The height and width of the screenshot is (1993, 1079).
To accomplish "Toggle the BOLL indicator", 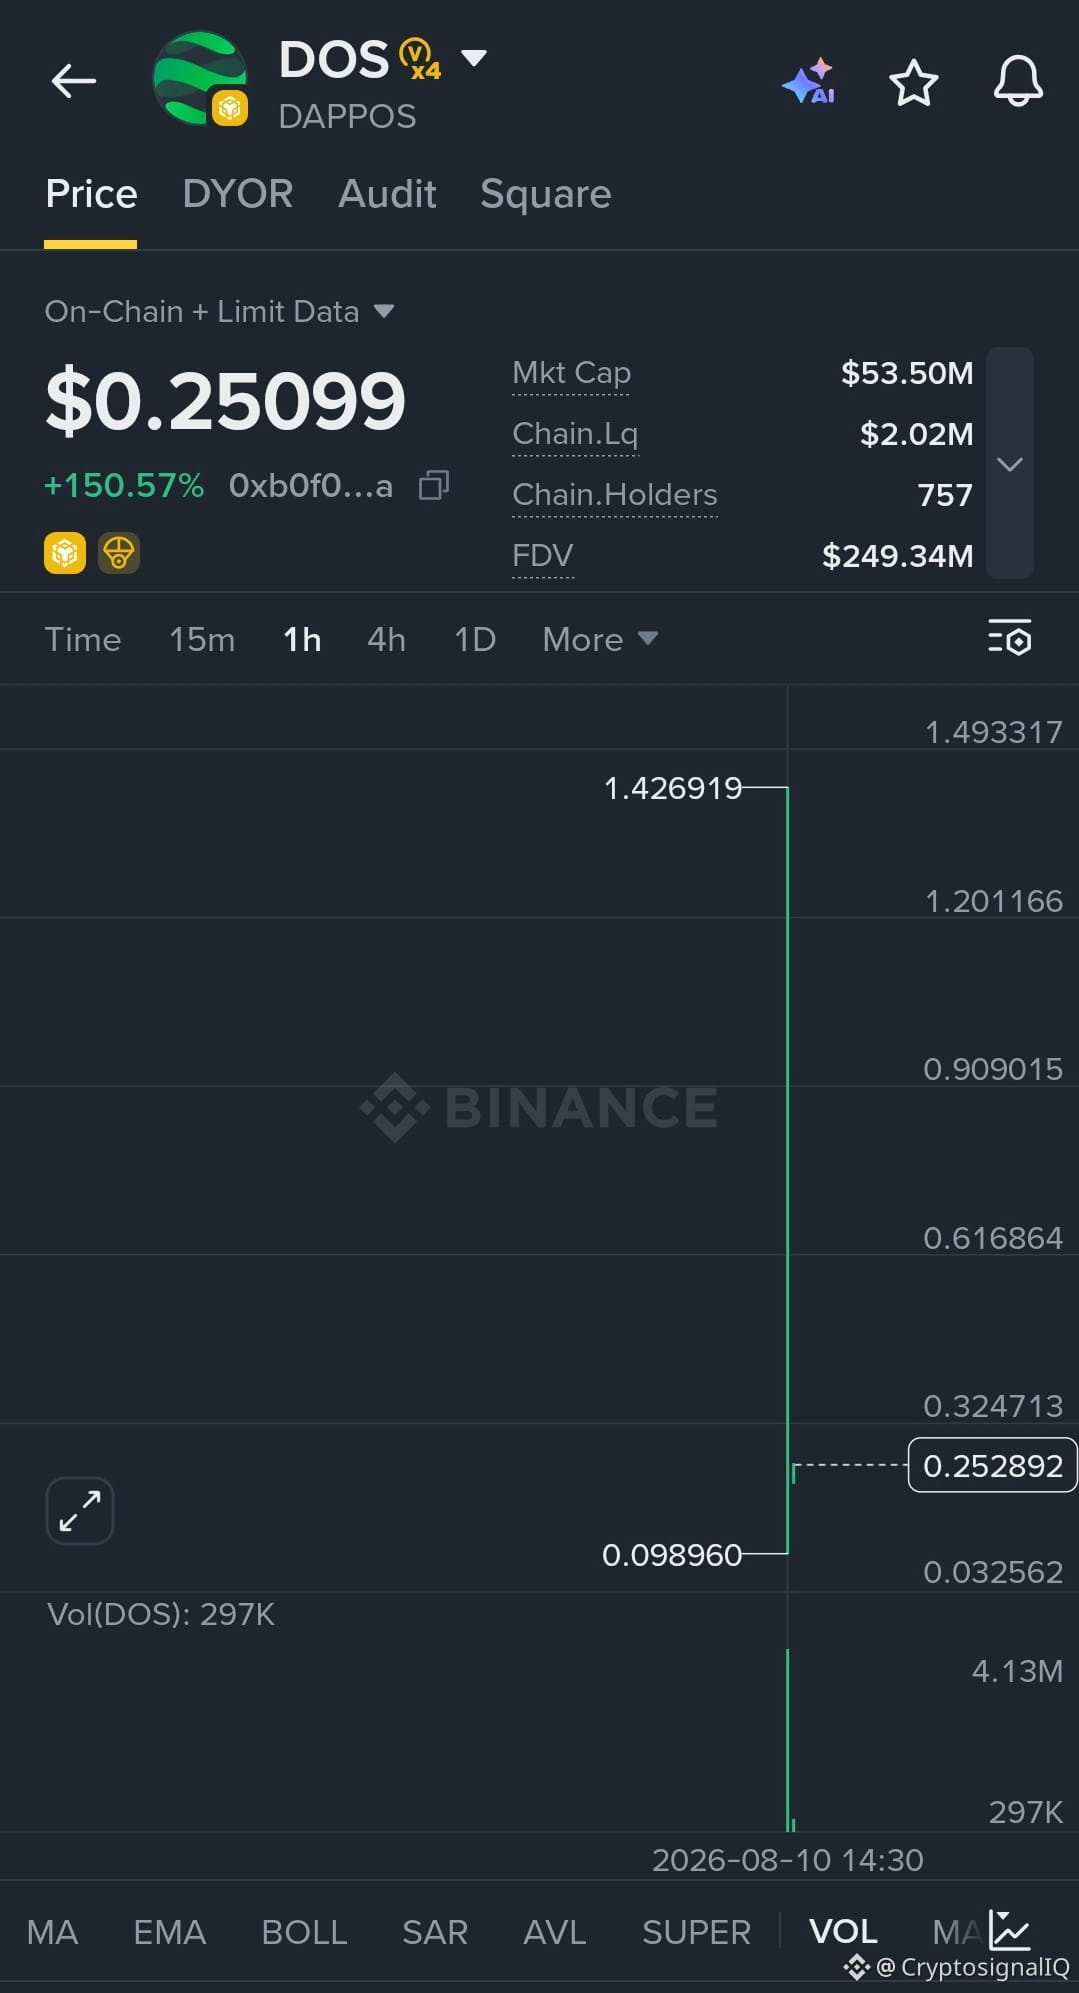I will tap(304, 1931).
